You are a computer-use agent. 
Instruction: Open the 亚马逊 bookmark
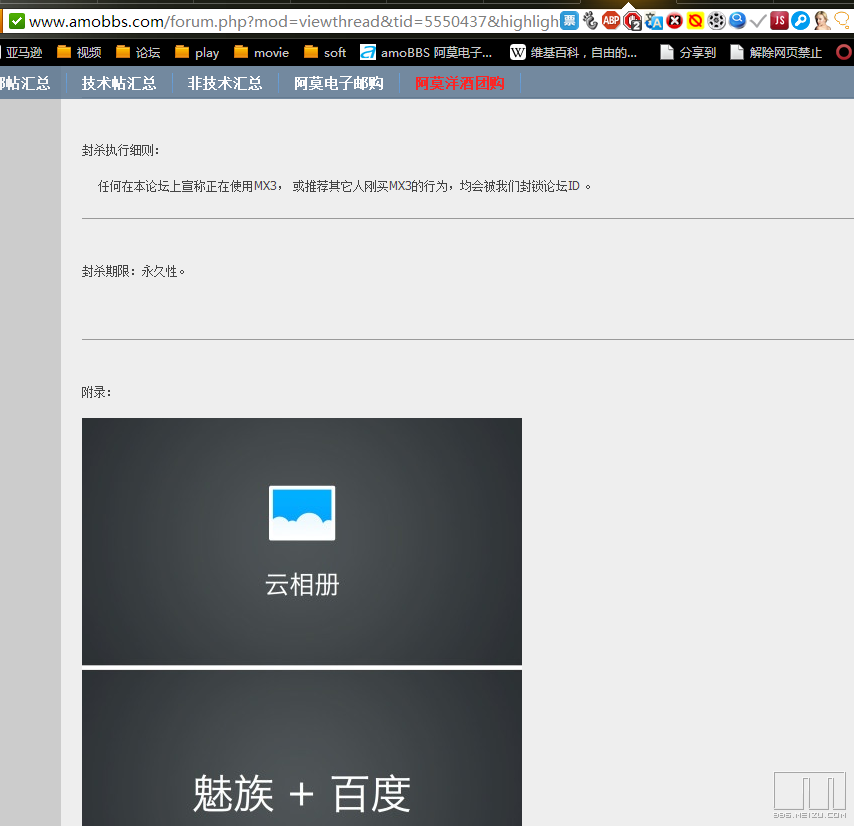click(x=23, y=52)
